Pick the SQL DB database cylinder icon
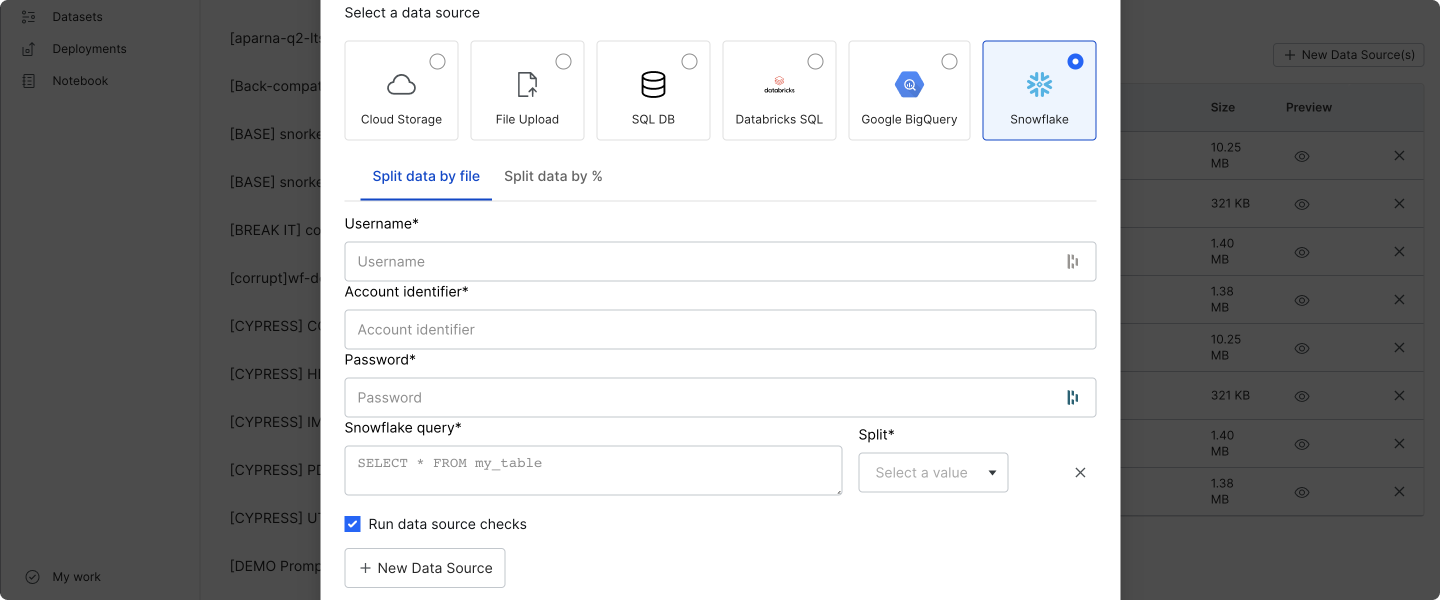1440x600 pixels. coord(653,84)
